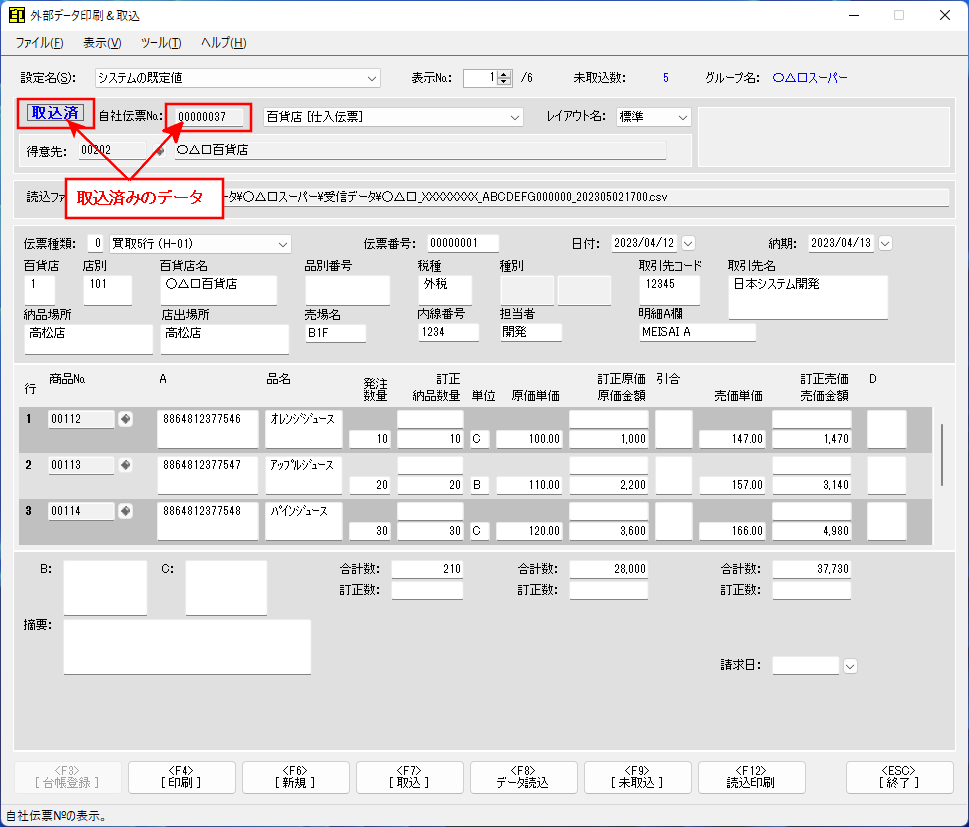Open the ヘルプ menu

pyautogui.click(x=223, y=43)
